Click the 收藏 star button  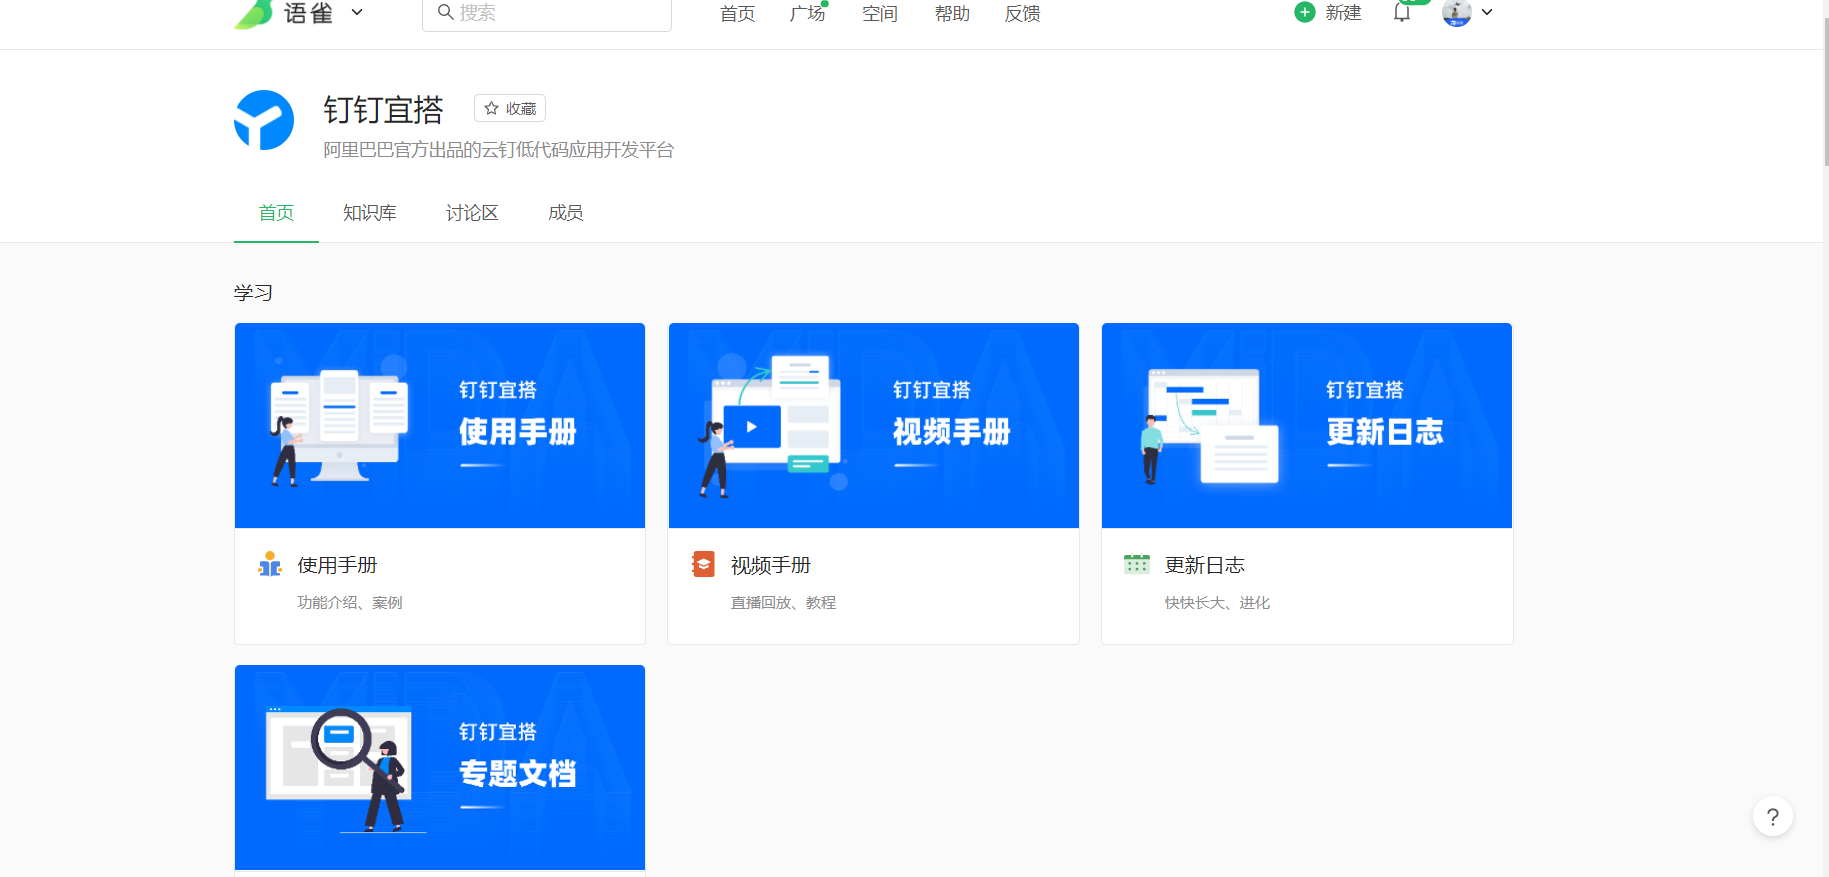(510, 108)
